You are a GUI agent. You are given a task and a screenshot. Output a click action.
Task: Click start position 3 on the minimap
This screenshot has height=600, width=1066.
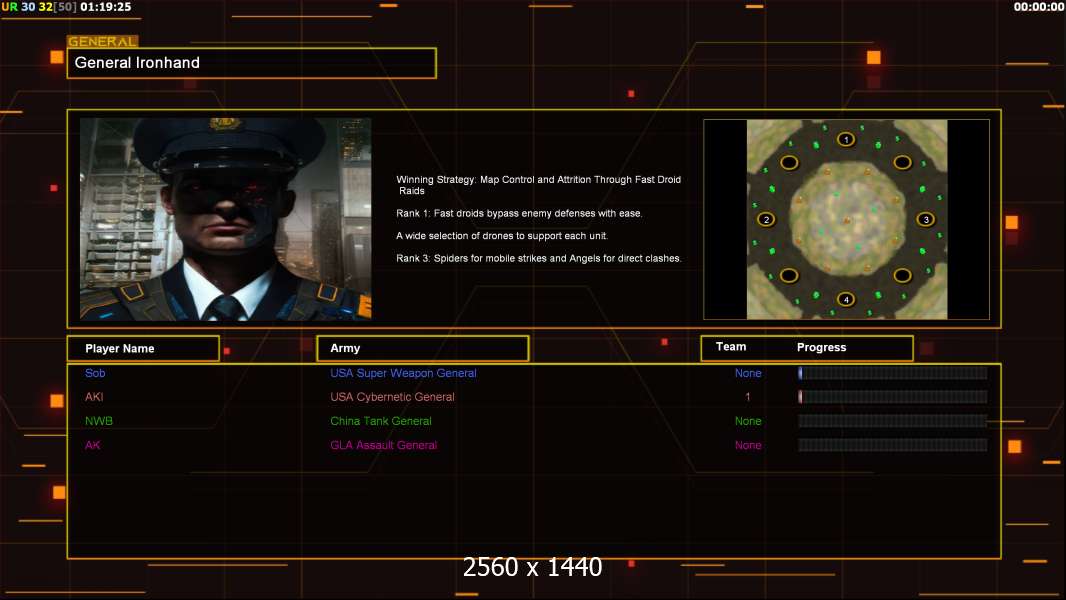pyautogui.click(x=925, y=219)
